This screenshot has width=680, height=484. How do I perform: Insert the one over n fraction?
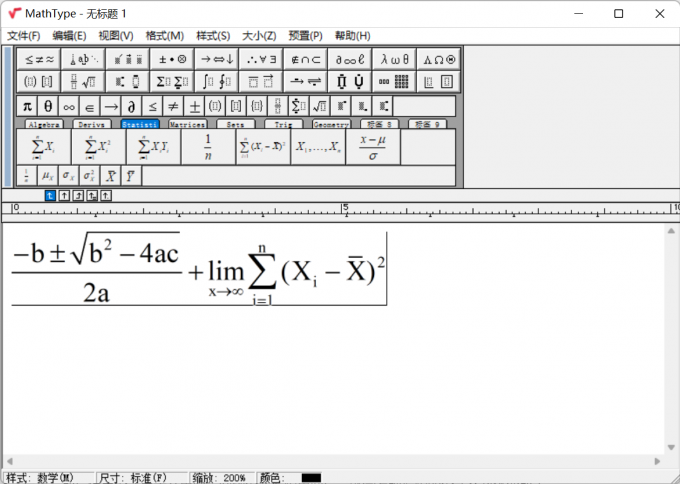tap(207, 147)
